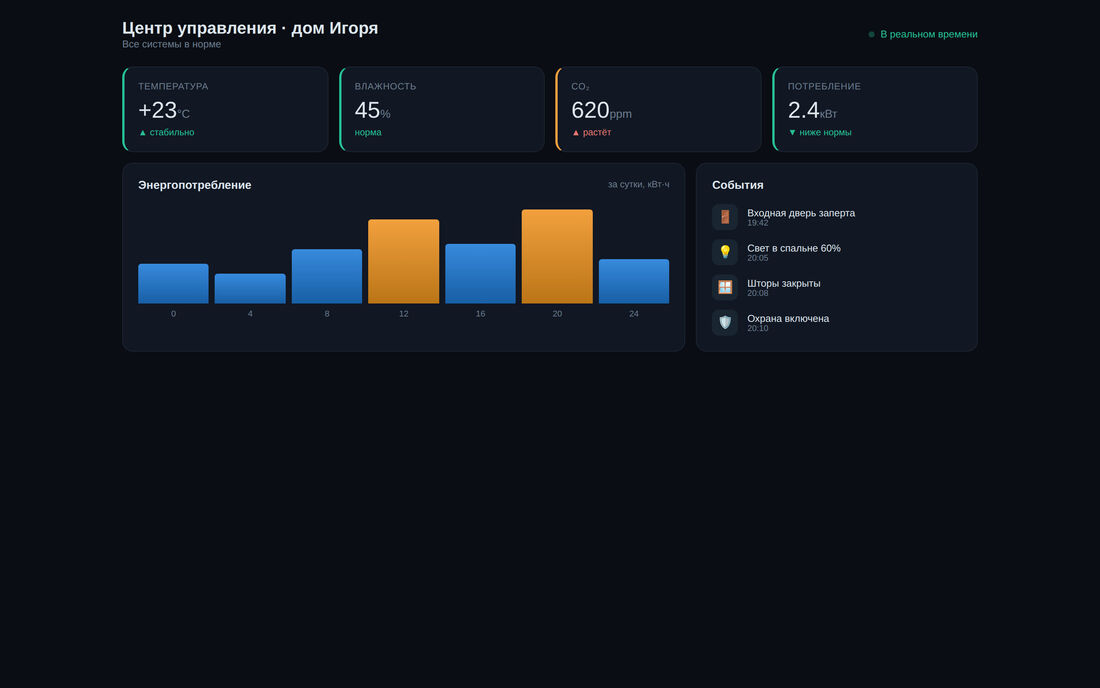Click the Свет в спальне 60% event text
The height and width of the screenshot is (688, 1100).
click(793, 248)
